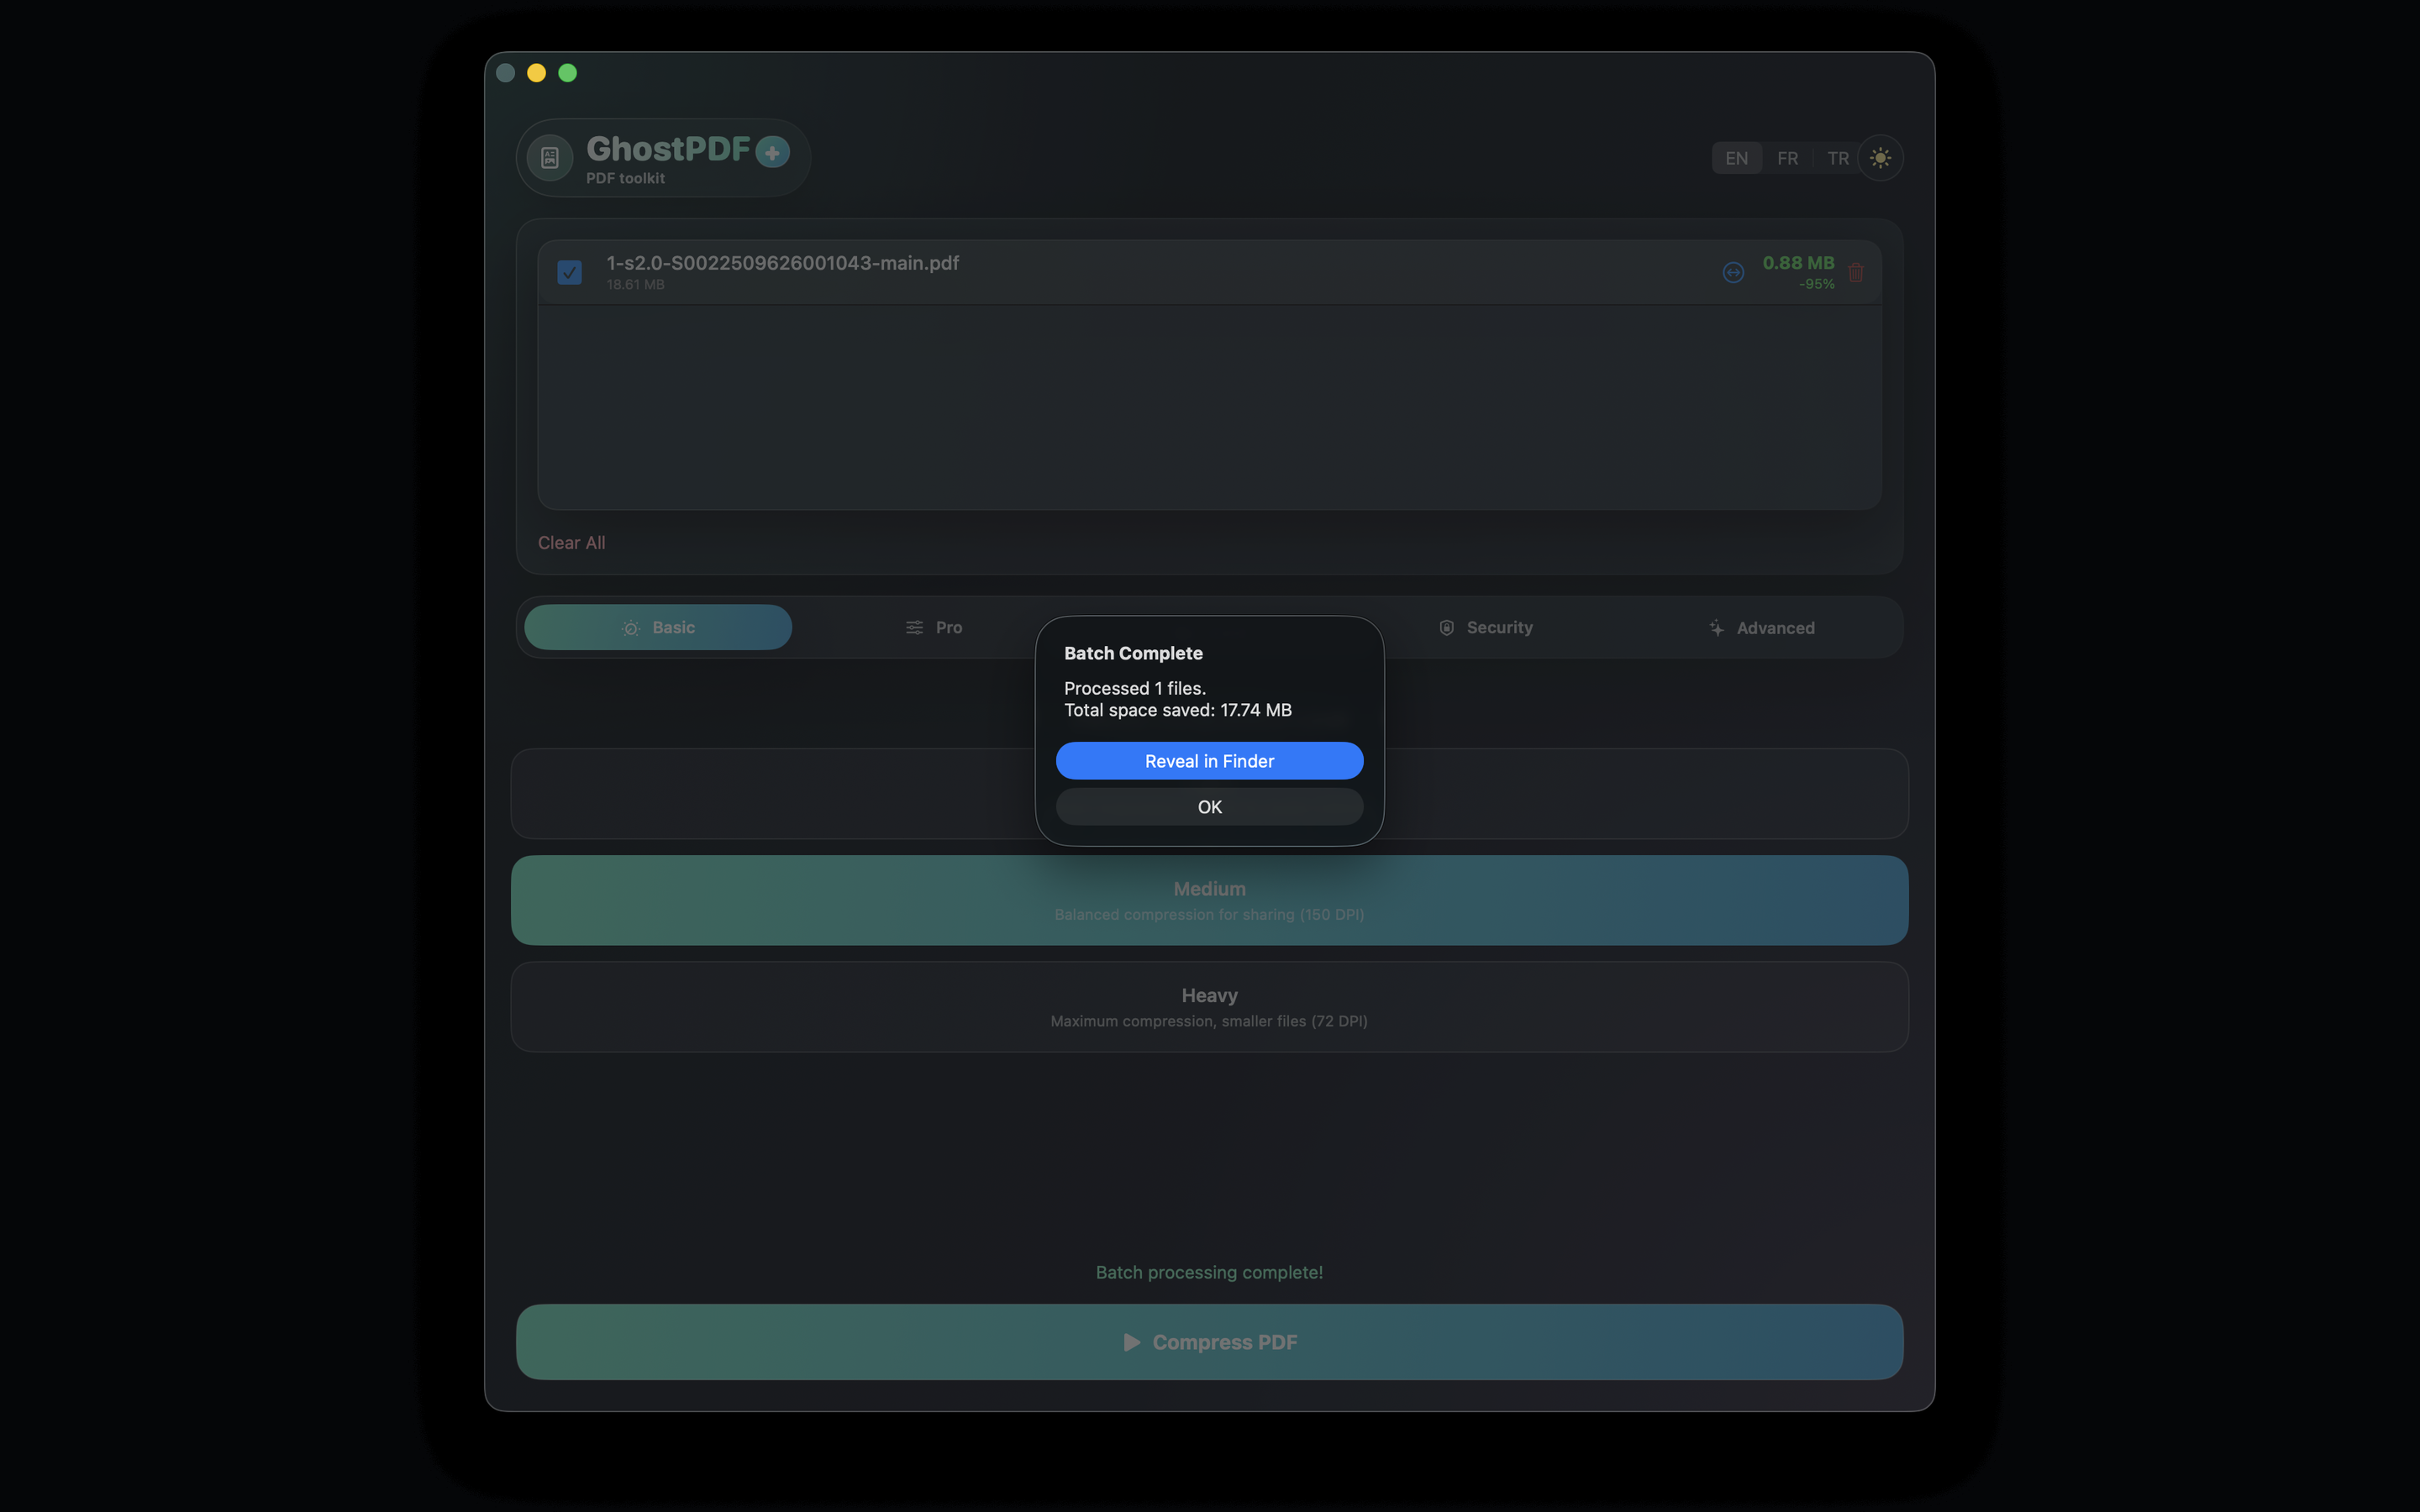This screenshot has height=1512, width=2420.
Task: Switch language to FR
Action: point(1787,158)
